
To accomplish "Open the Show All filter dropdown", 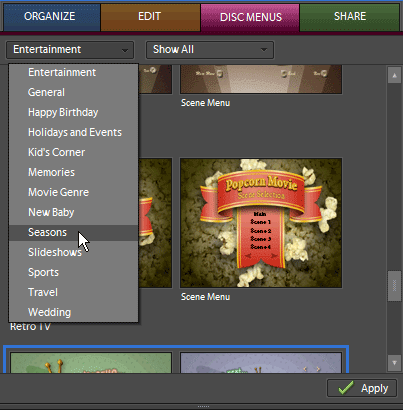I will 210,50.
